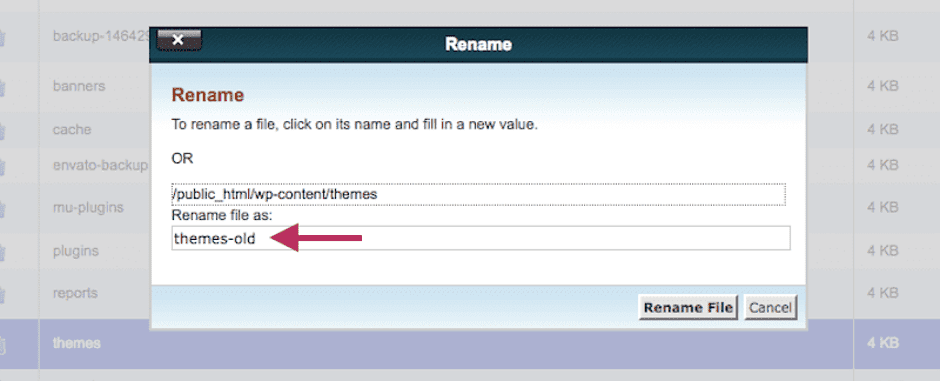The width and height of the screenshot is (940, 381).
Task: Confirm with the Rename File button
Action: 688,308
